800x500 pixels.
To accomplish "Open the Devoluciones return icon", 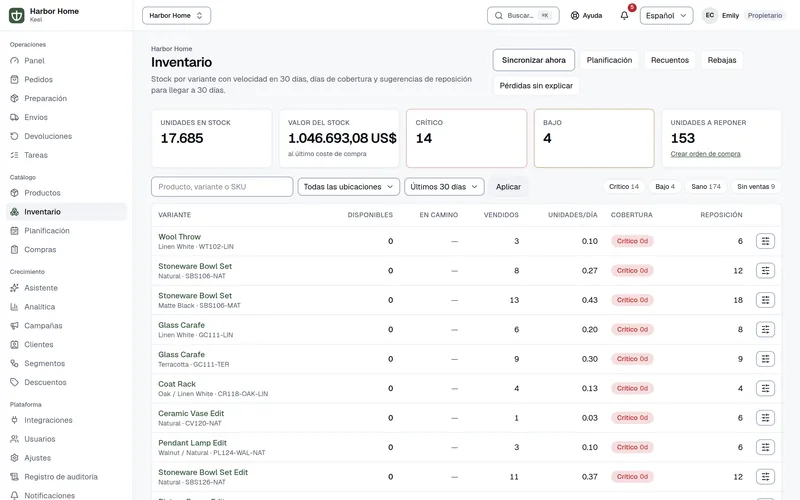I will click(14, 136).
